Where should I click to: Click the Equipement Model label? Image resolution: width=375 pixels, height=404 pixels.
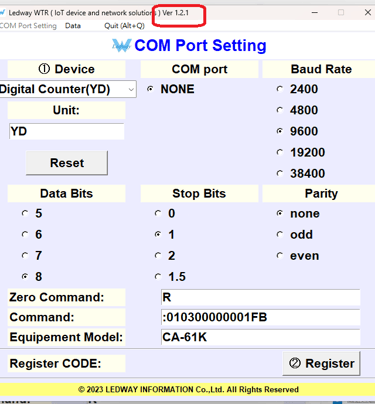[66, 337]
